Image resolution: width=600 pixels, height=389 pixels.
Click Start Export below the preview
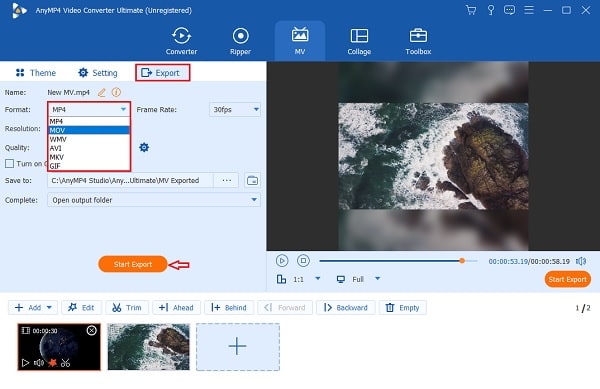[x=567, y=280]
